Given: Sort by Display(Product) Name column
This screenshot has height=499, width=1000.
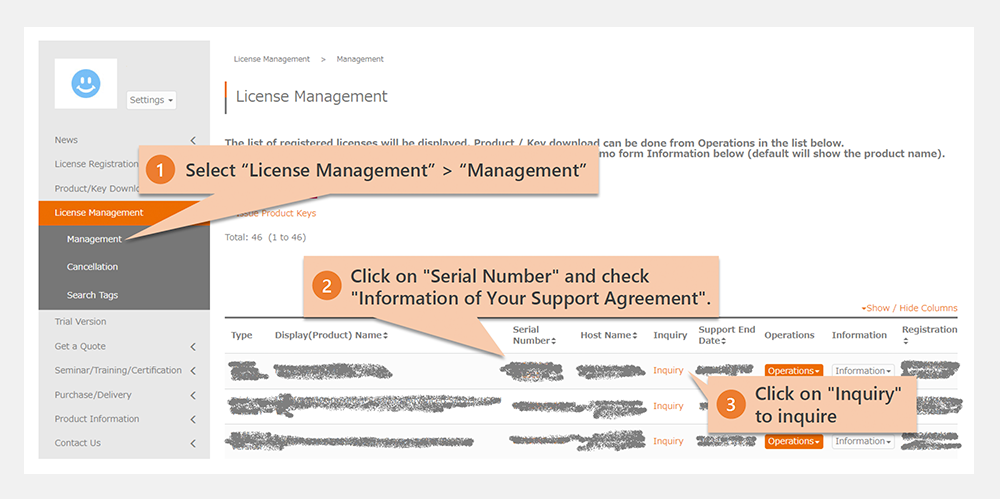Looking at the screenshot, I should click(x=331, y=335).
